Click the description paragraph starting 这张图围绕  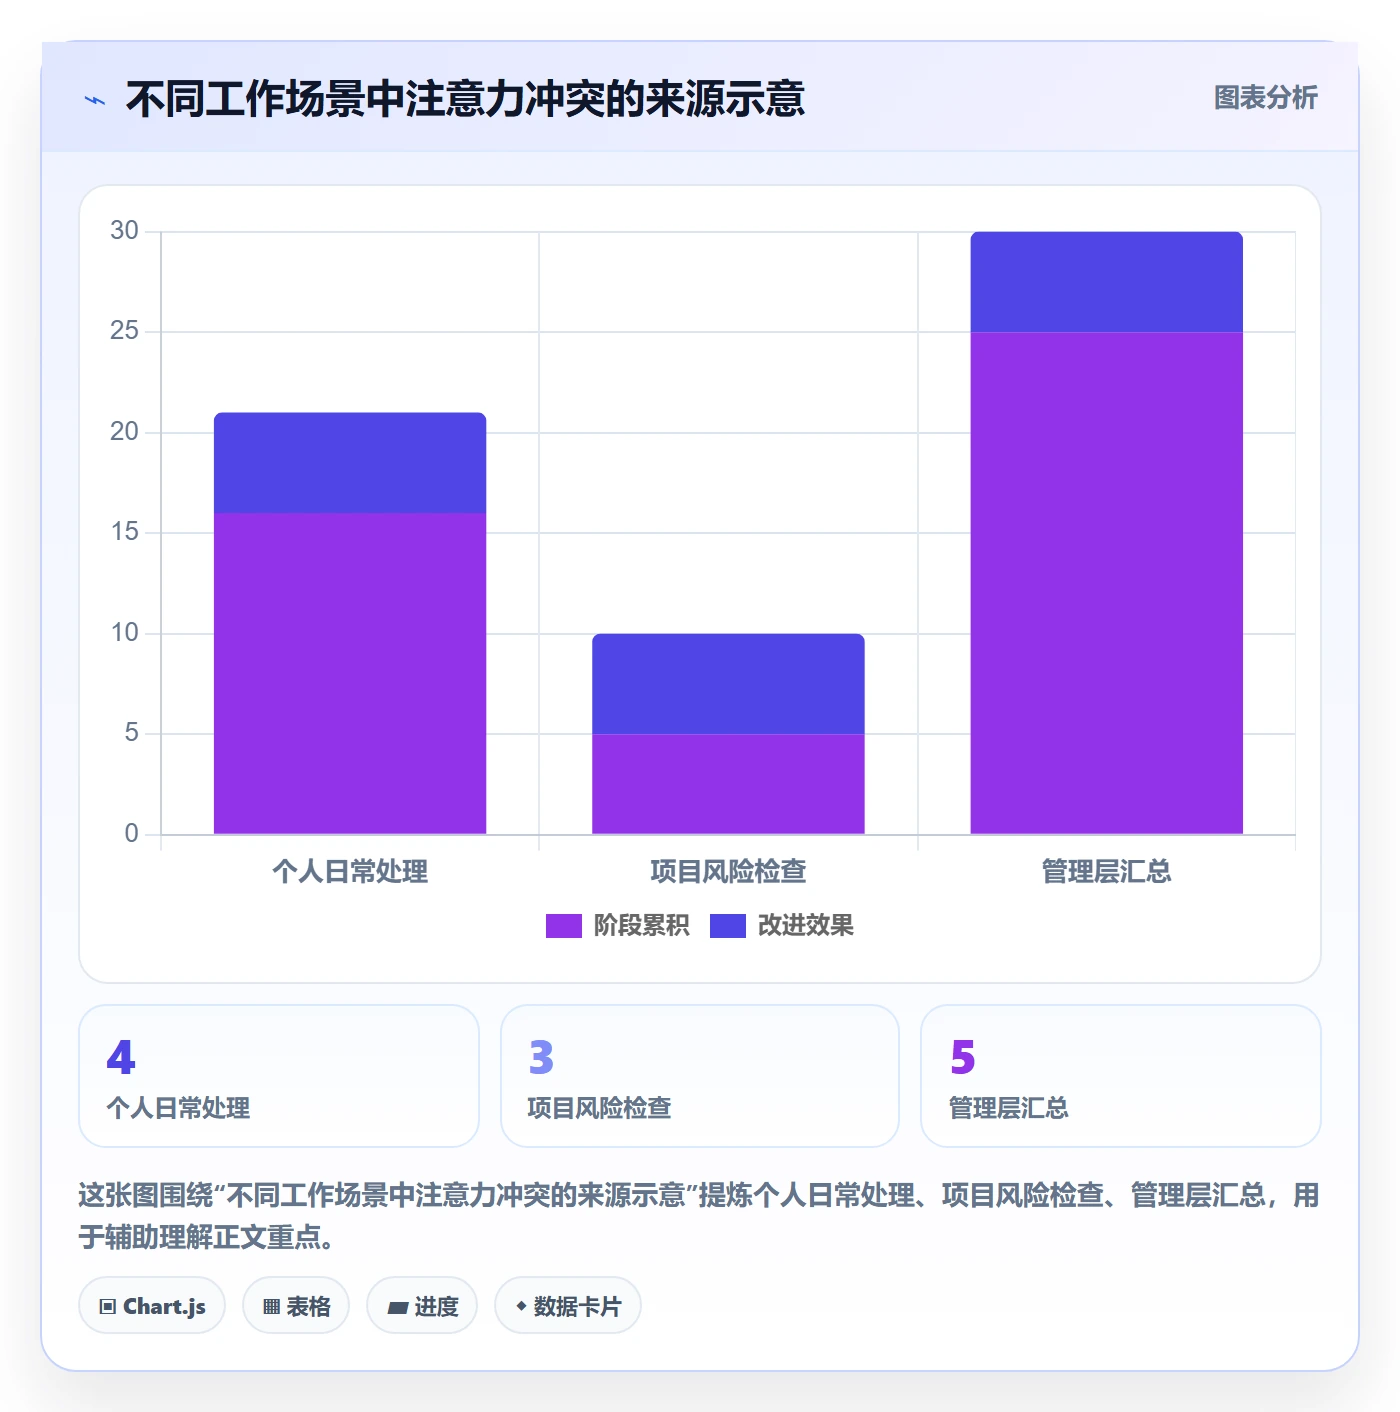pyautogui.click(x=699, y=1216)
